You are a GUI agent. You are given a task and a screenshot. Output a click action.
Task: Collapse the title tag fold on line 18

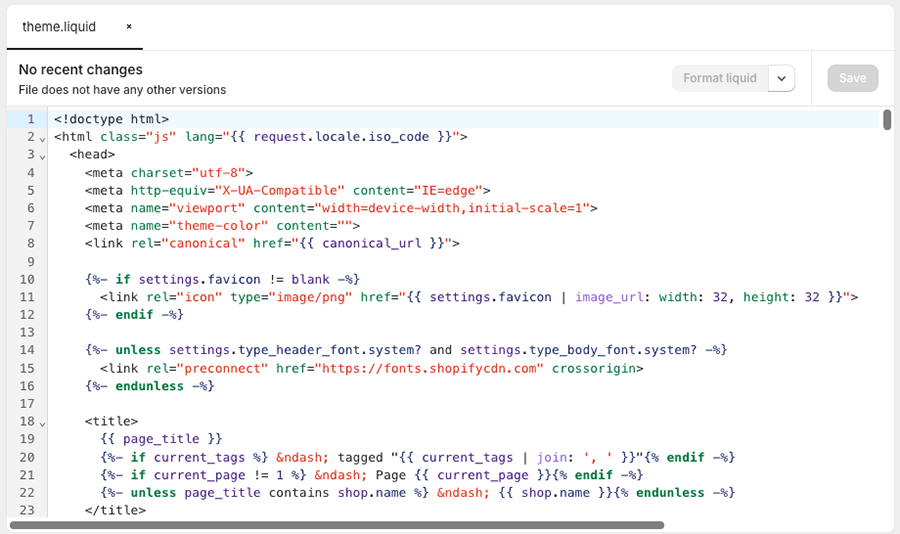pos(42,424)
